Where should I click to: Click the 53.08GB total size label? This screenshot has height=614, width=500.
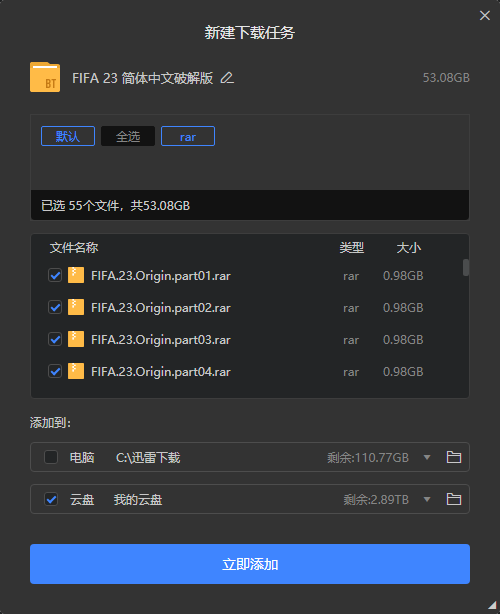446,78
